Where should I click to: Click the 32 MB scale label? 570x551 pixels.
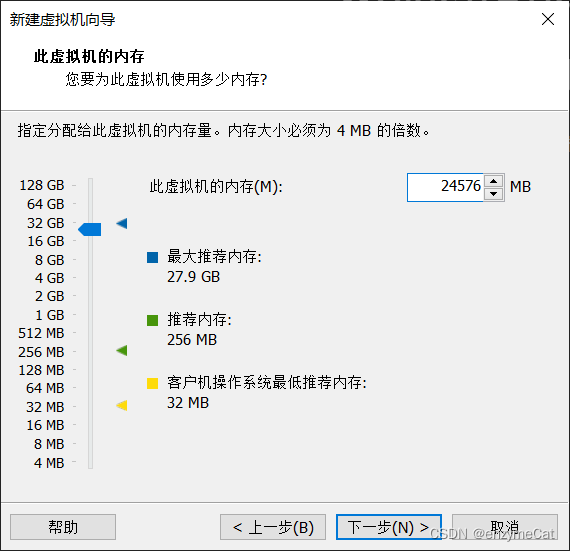click(x=45, y=407)
